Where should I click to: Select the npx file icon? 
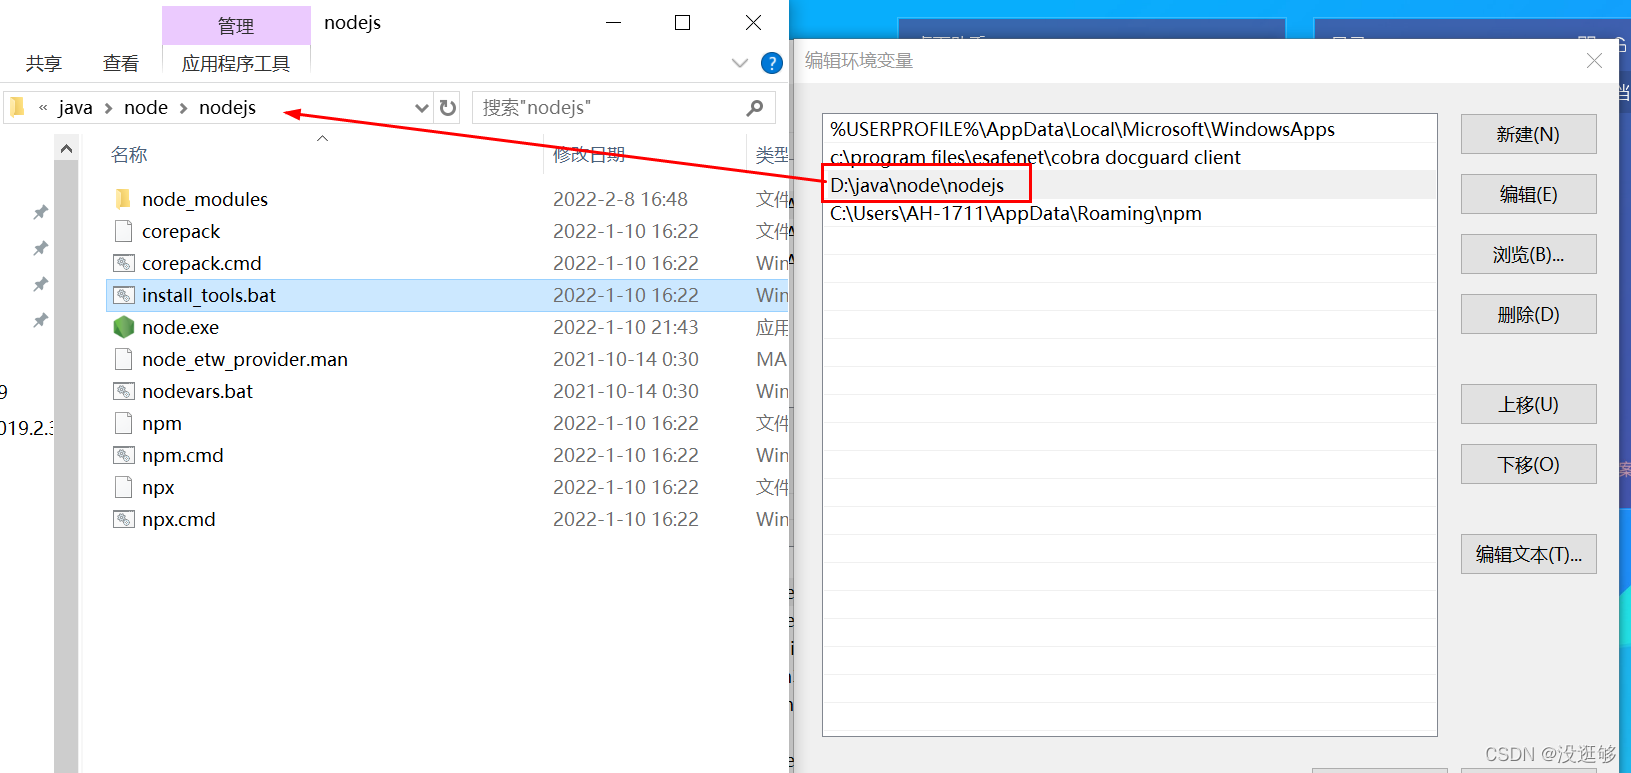123,487
